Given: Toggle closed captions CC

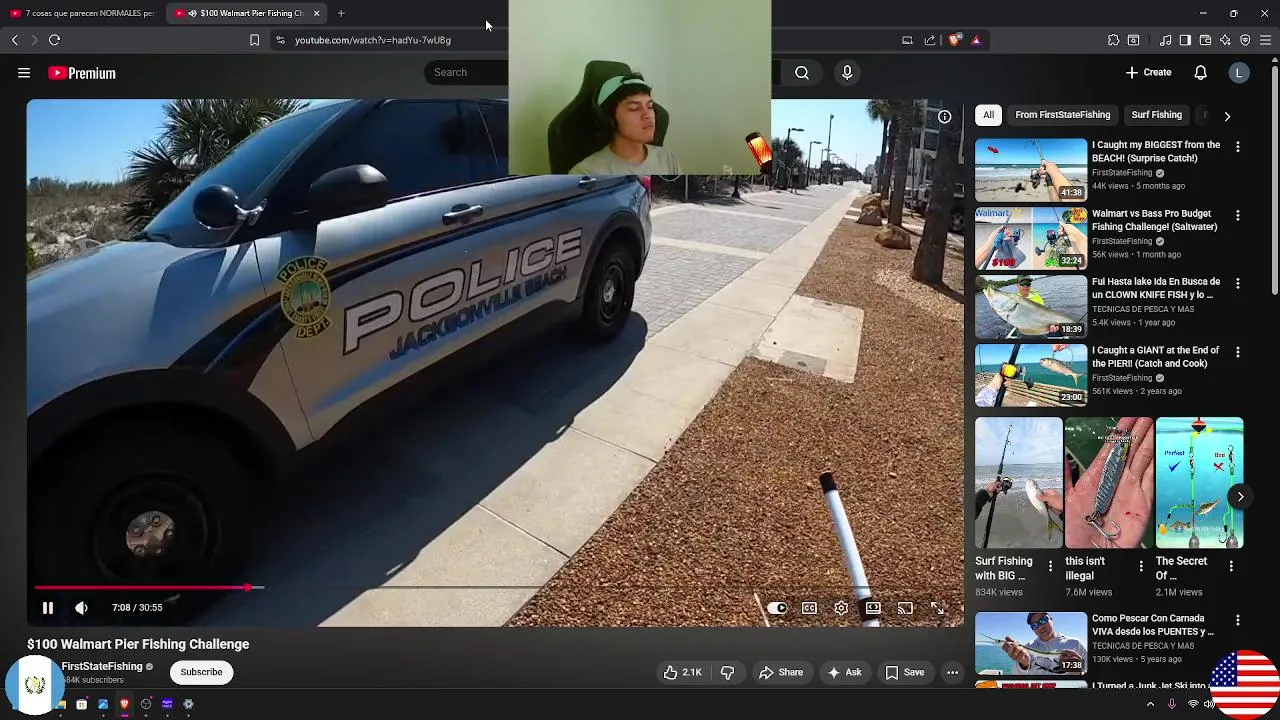Looking at the screenshot, I should (x=809, y=608).
